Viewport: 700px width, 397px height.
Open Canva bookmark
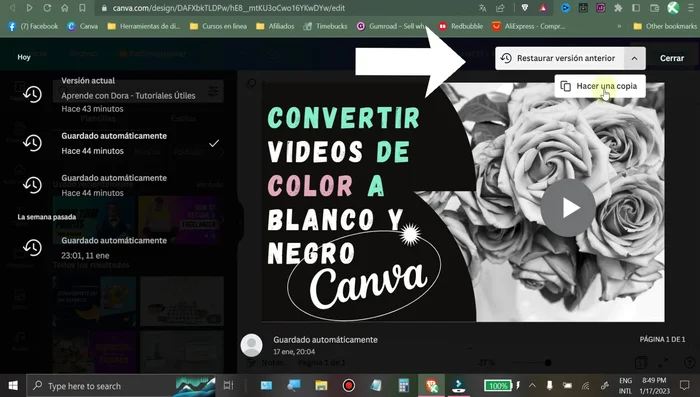point(83,26)
